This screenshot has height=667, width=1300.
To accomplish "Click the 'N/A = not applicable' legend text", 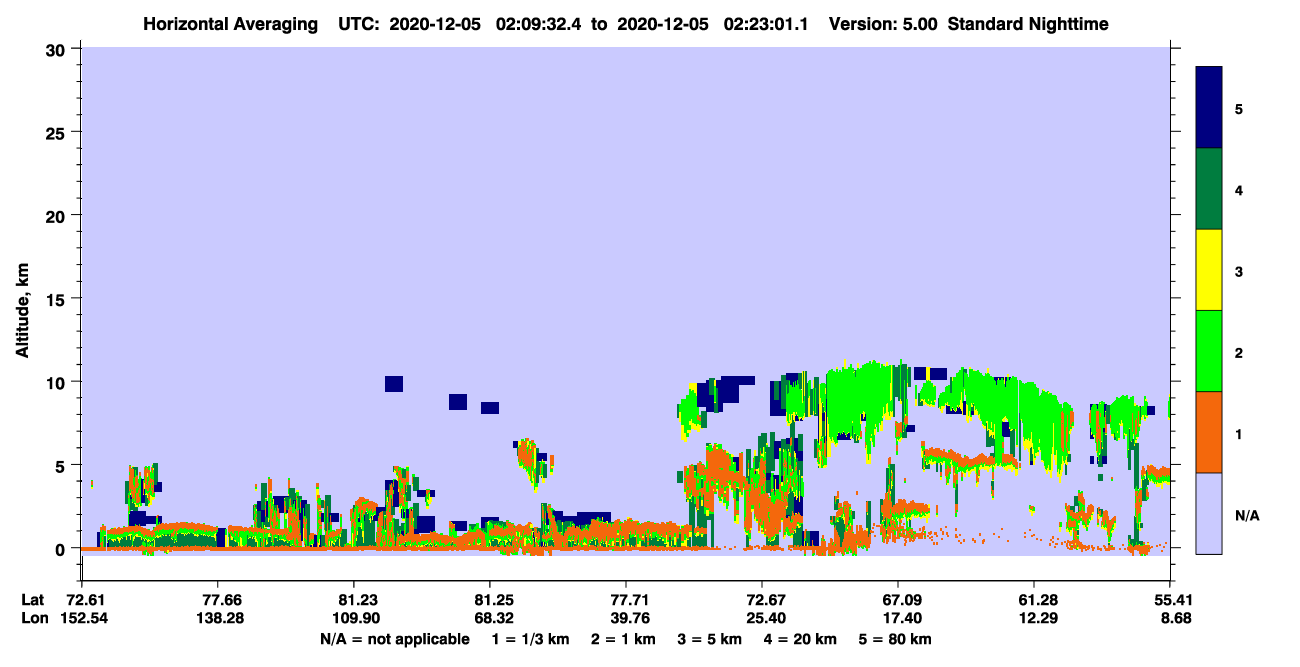I will pos(395,639).
